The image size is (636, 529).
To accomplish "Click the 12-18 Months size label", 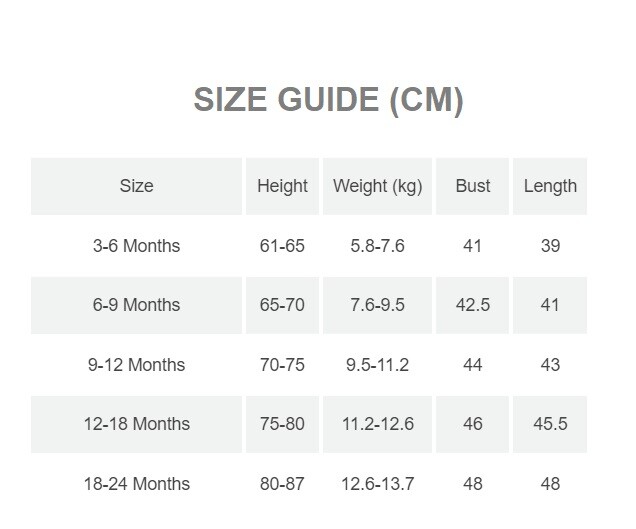I will pyautogui.click(x=136, y=424).
